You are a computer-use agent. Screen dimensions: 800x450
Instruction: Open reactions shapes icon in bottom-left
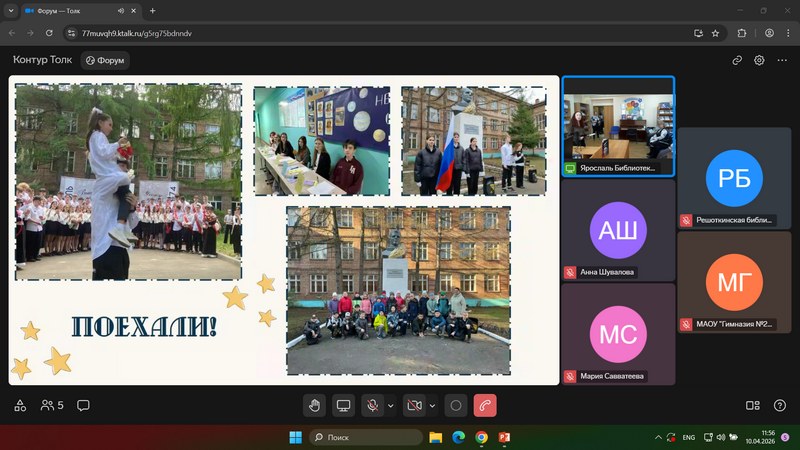pyautogui.click(x=20, y=405)
